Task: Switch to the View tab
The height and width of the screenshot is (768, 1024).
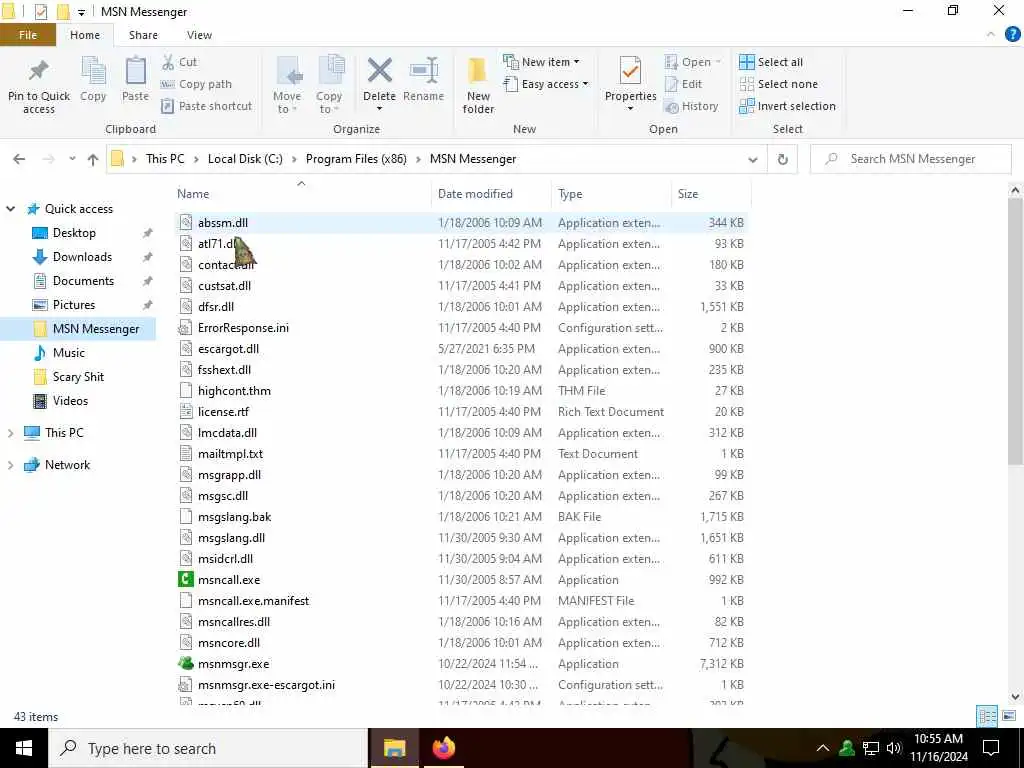Action: pyautogui.click(x=199, y=35)
